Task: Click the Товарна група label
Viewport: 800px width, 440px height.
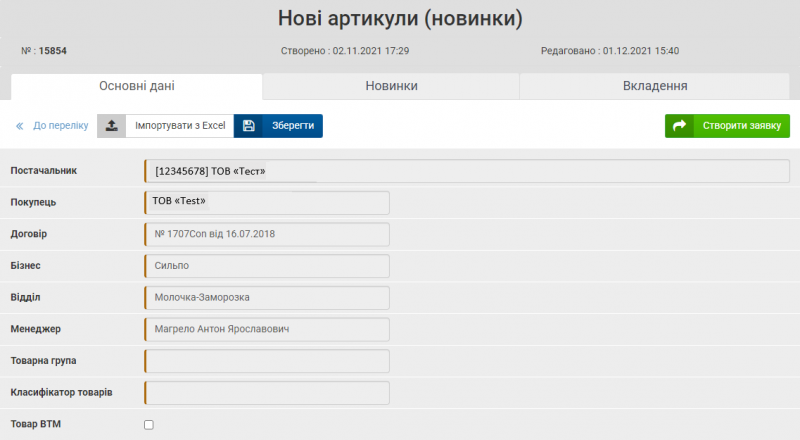Action: (x=43, y=360)
